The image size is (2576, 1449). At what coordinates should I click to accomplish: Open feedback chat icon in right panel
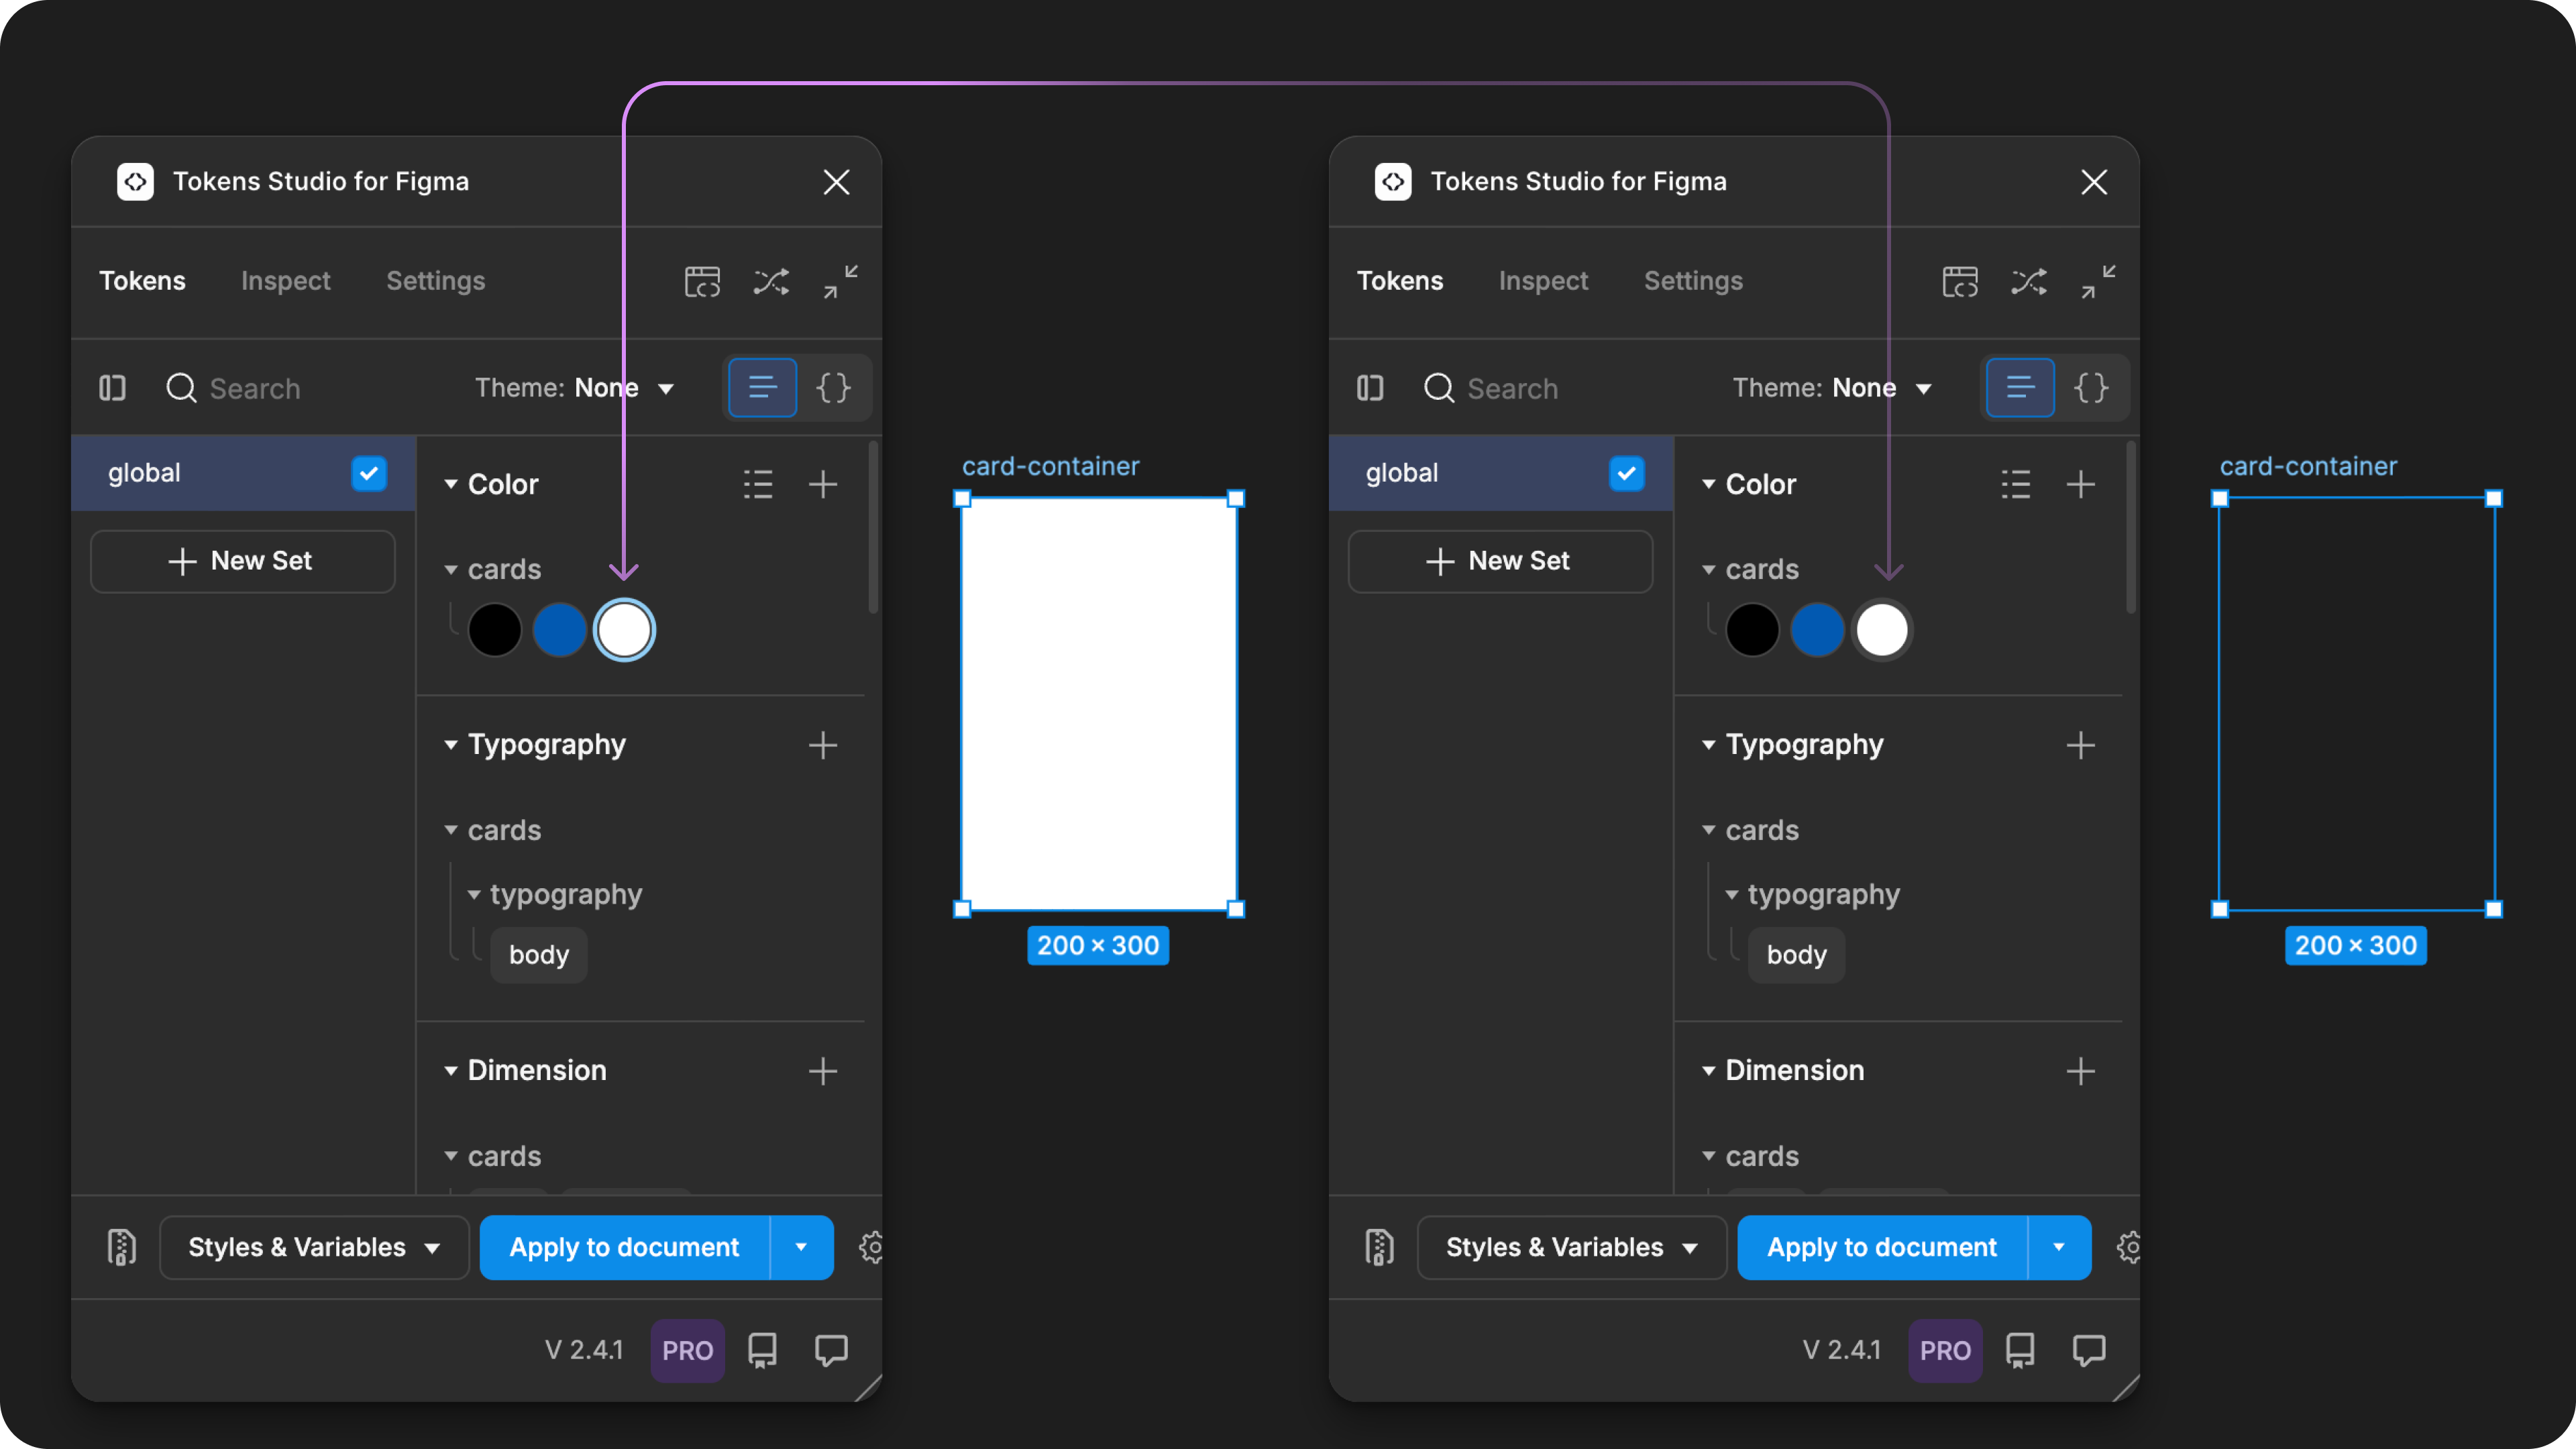point(2090,1351)
